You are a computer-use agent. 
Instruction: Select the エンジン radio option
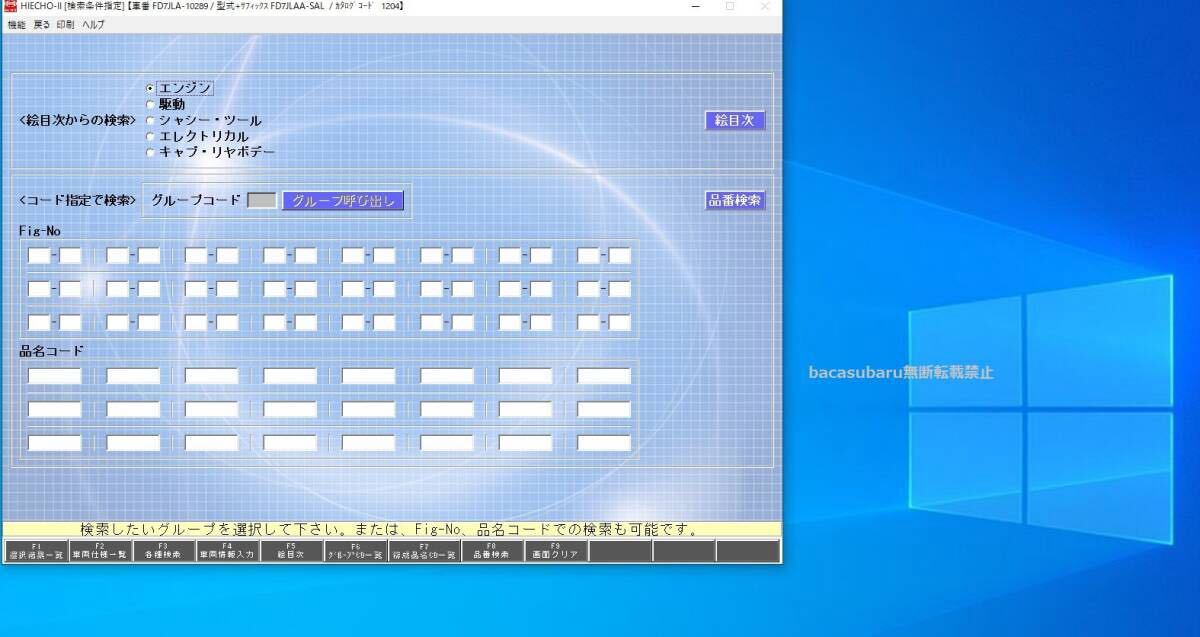click(x=151, y=88)
